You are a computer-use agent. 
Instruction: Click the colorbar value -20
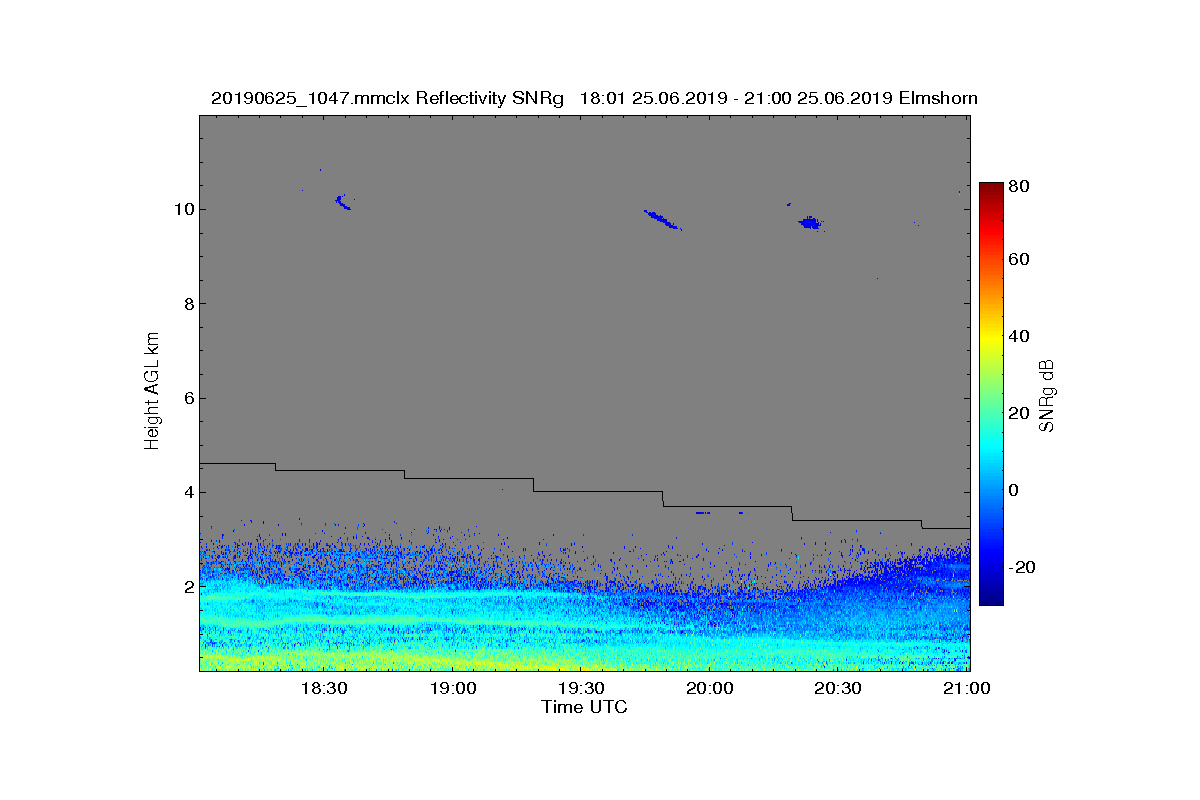coord(1023,567)
